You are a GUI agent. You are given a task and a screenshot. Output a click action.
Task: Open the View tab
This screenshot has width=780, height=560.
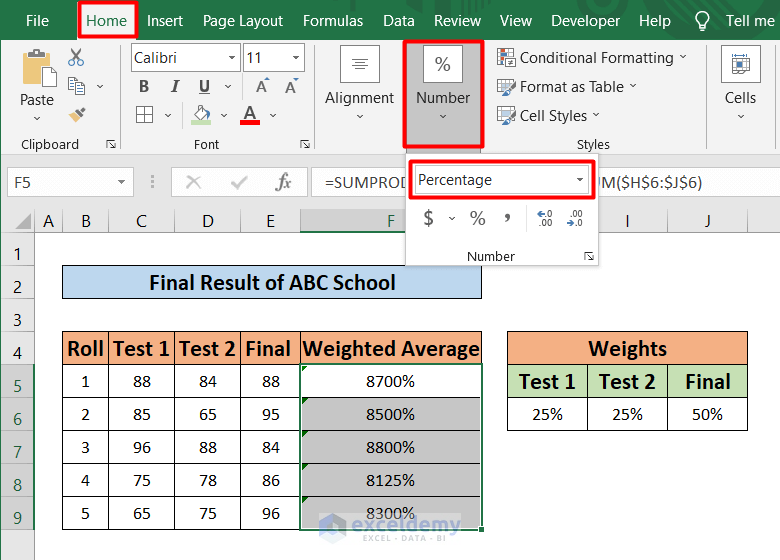click(516, 21)
